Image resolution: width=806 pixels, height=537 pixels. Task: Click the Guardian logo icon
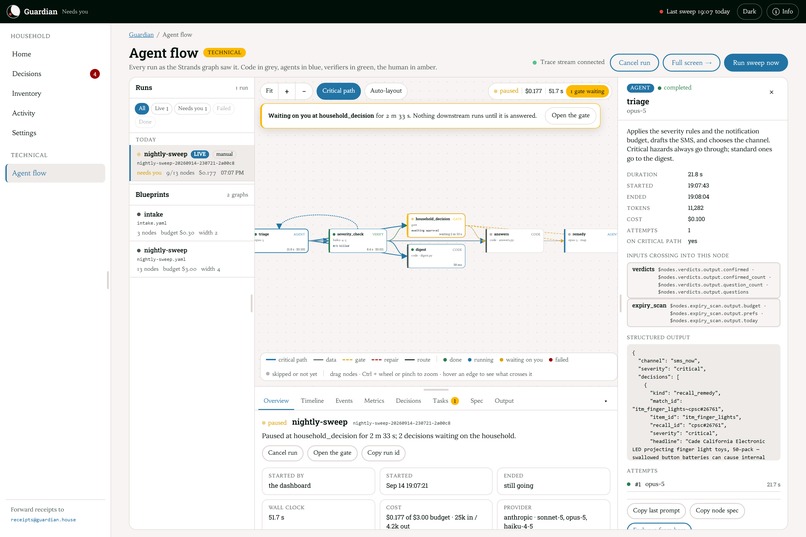point(13,11)
